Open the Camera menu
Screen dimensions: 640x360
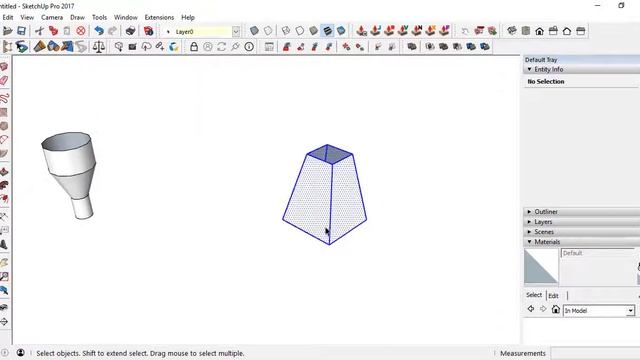pyautogui.click(x=52, y=18)
